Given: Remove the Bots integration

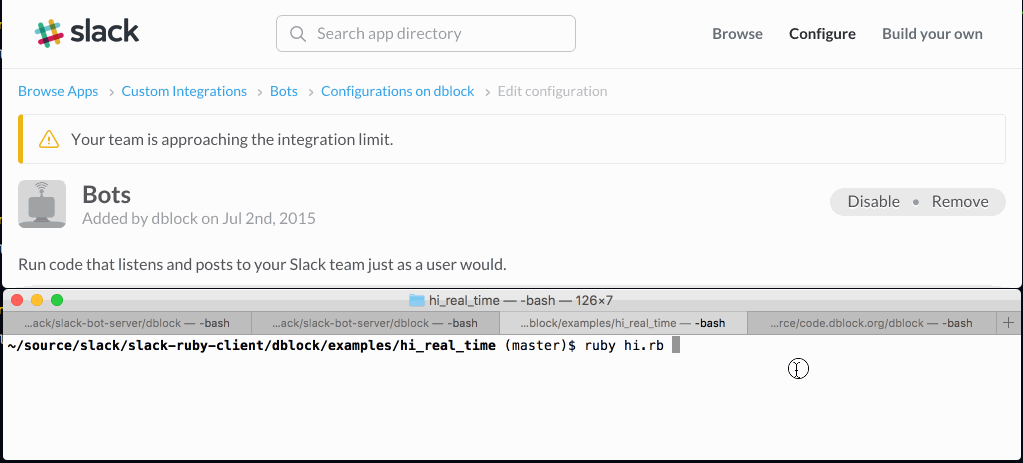Looking at the screenshot, I should pos(960,202).
